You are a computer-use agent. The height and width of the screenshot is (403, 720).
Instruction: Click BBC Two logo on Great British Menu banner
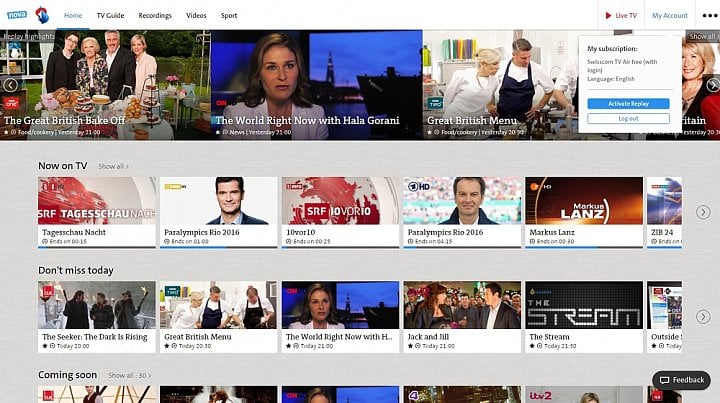click(435, 103)
